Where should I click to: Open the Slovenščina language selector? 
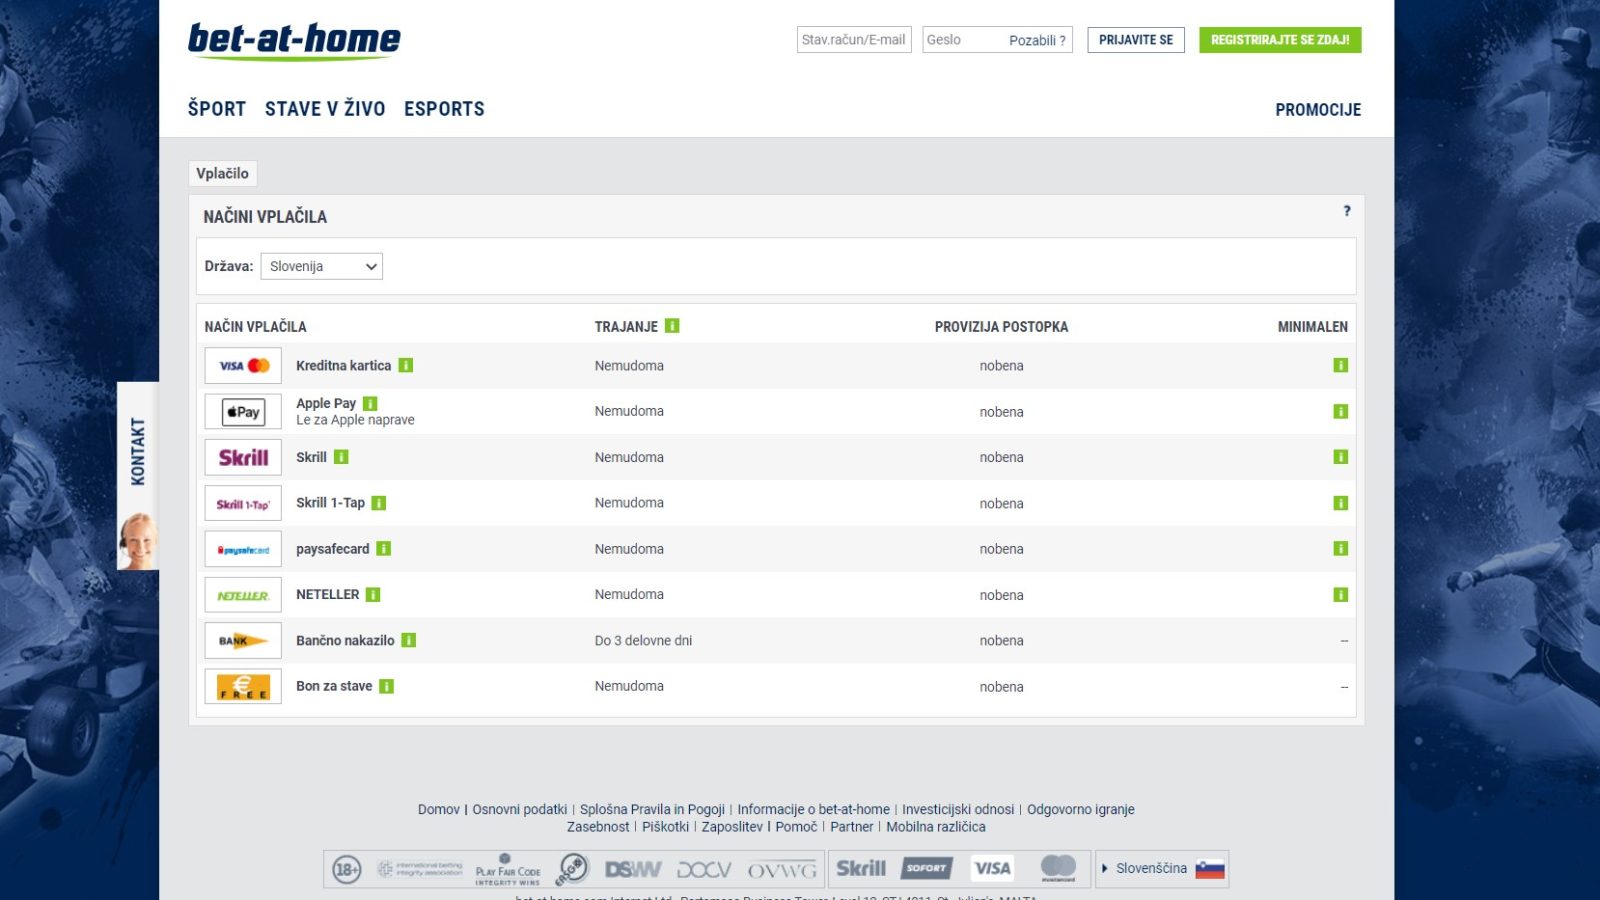coord(1163,869)
